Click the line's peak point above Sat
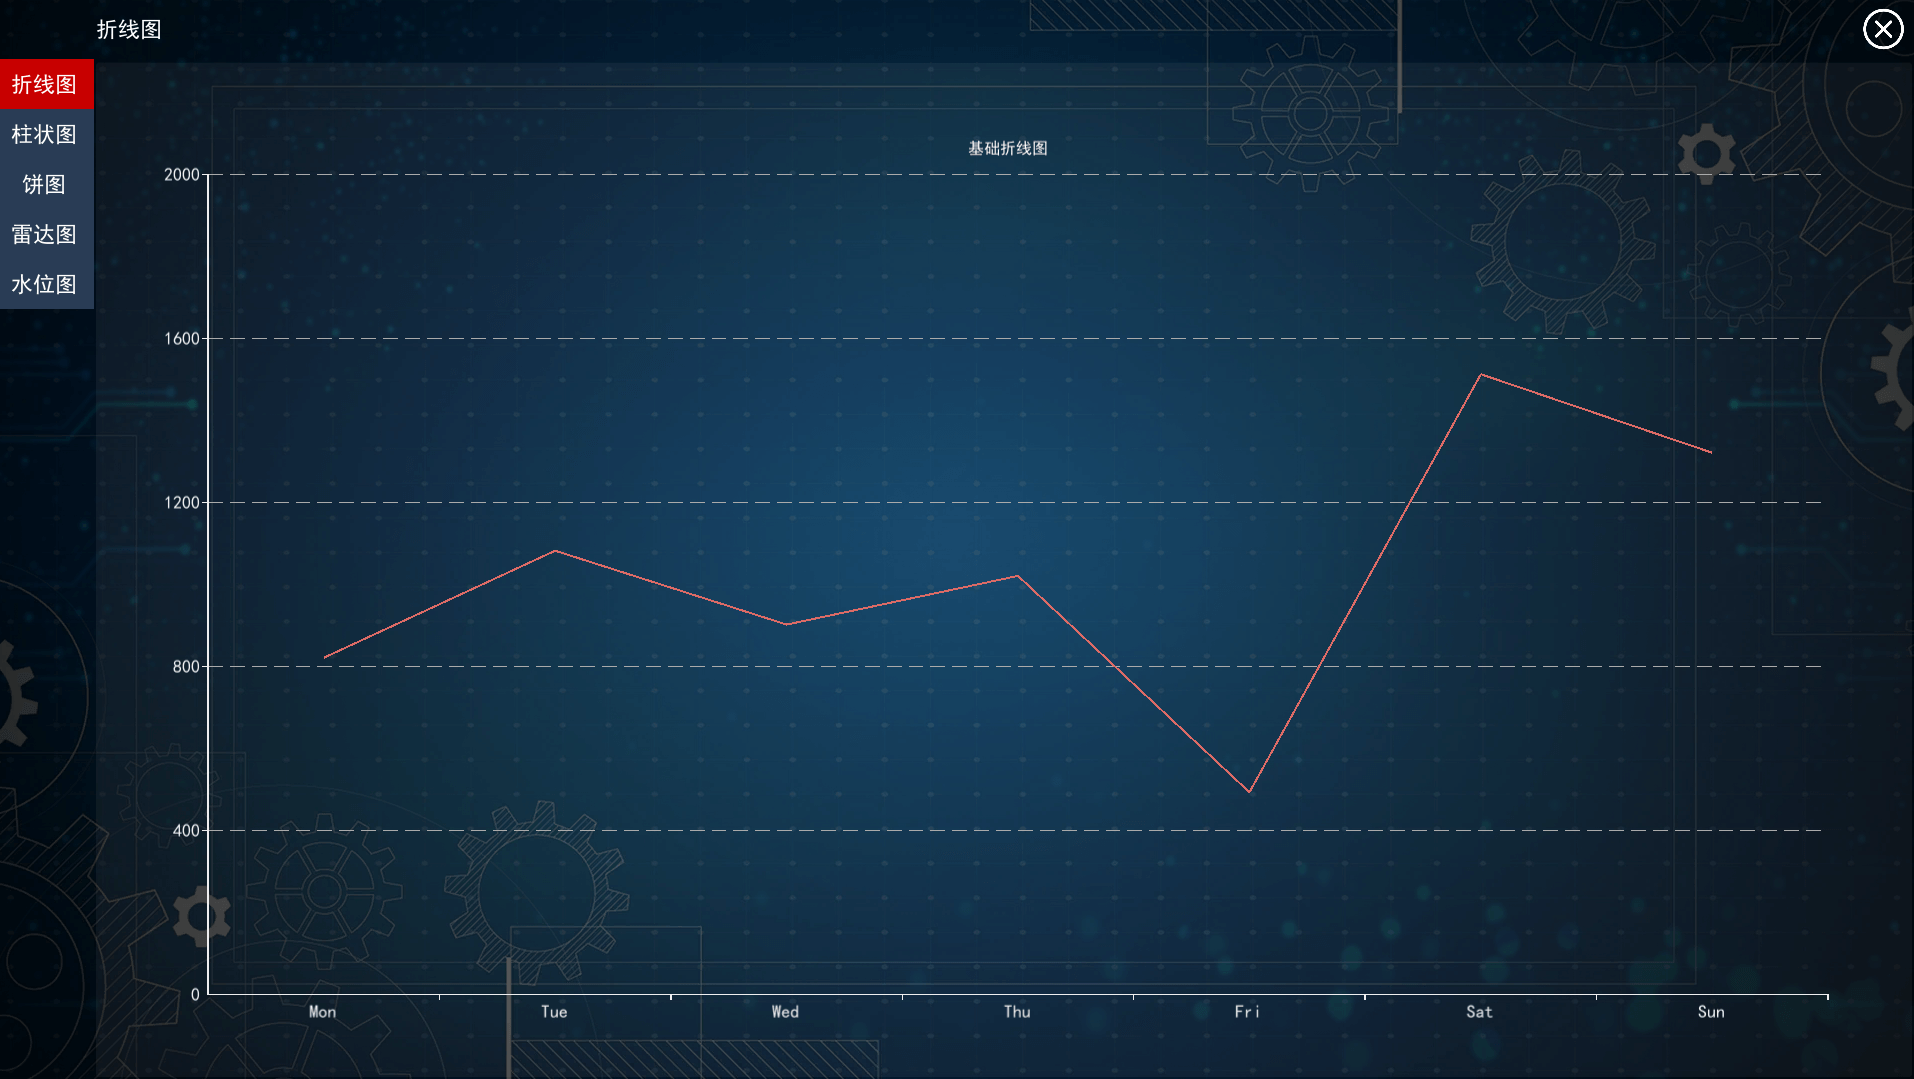The width and height of the screenshot is (1914, 1079). pyautogui.click(x=1481, y=375)
